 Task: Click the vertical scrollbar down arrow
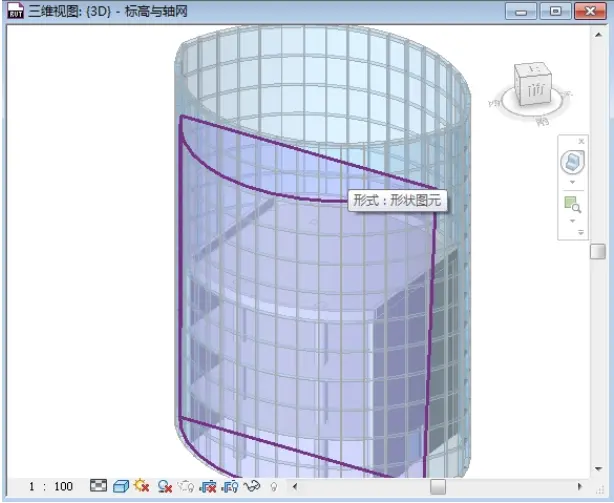pos(598,469)
